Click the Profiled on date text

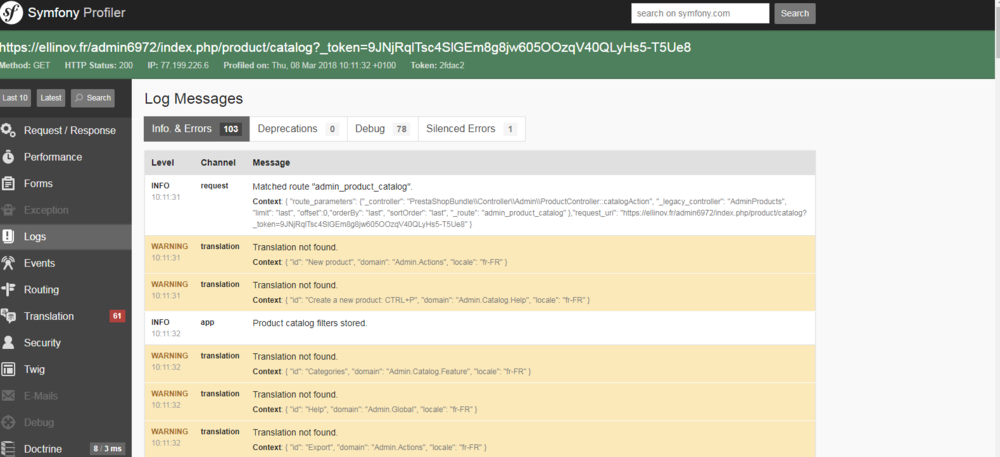click(309, 66)
